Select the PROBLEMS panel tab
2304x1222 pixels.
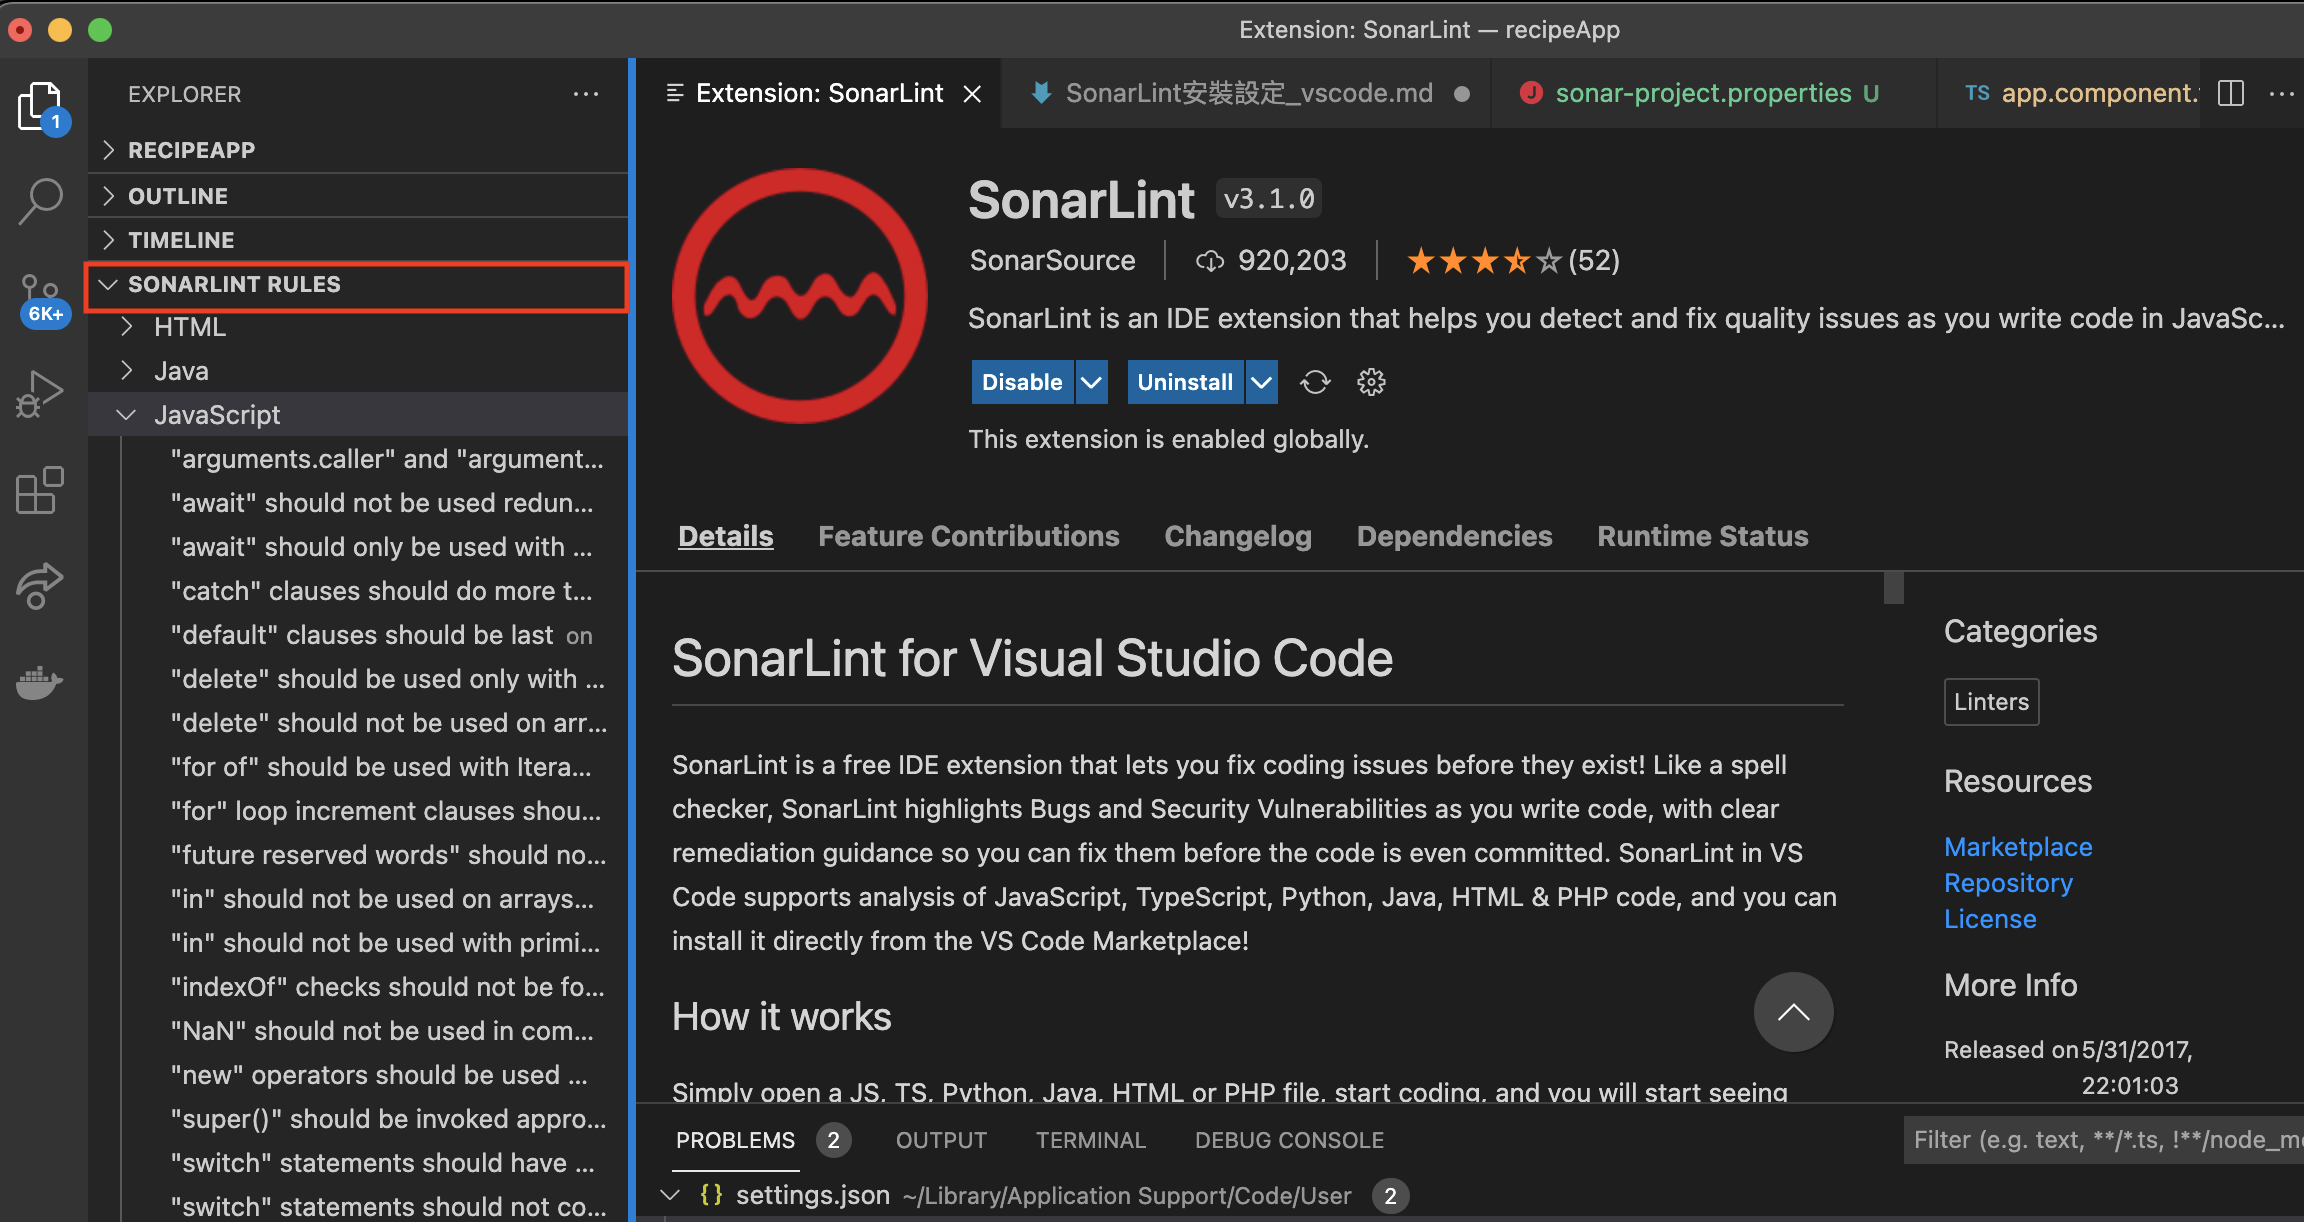pos(736,1140)
